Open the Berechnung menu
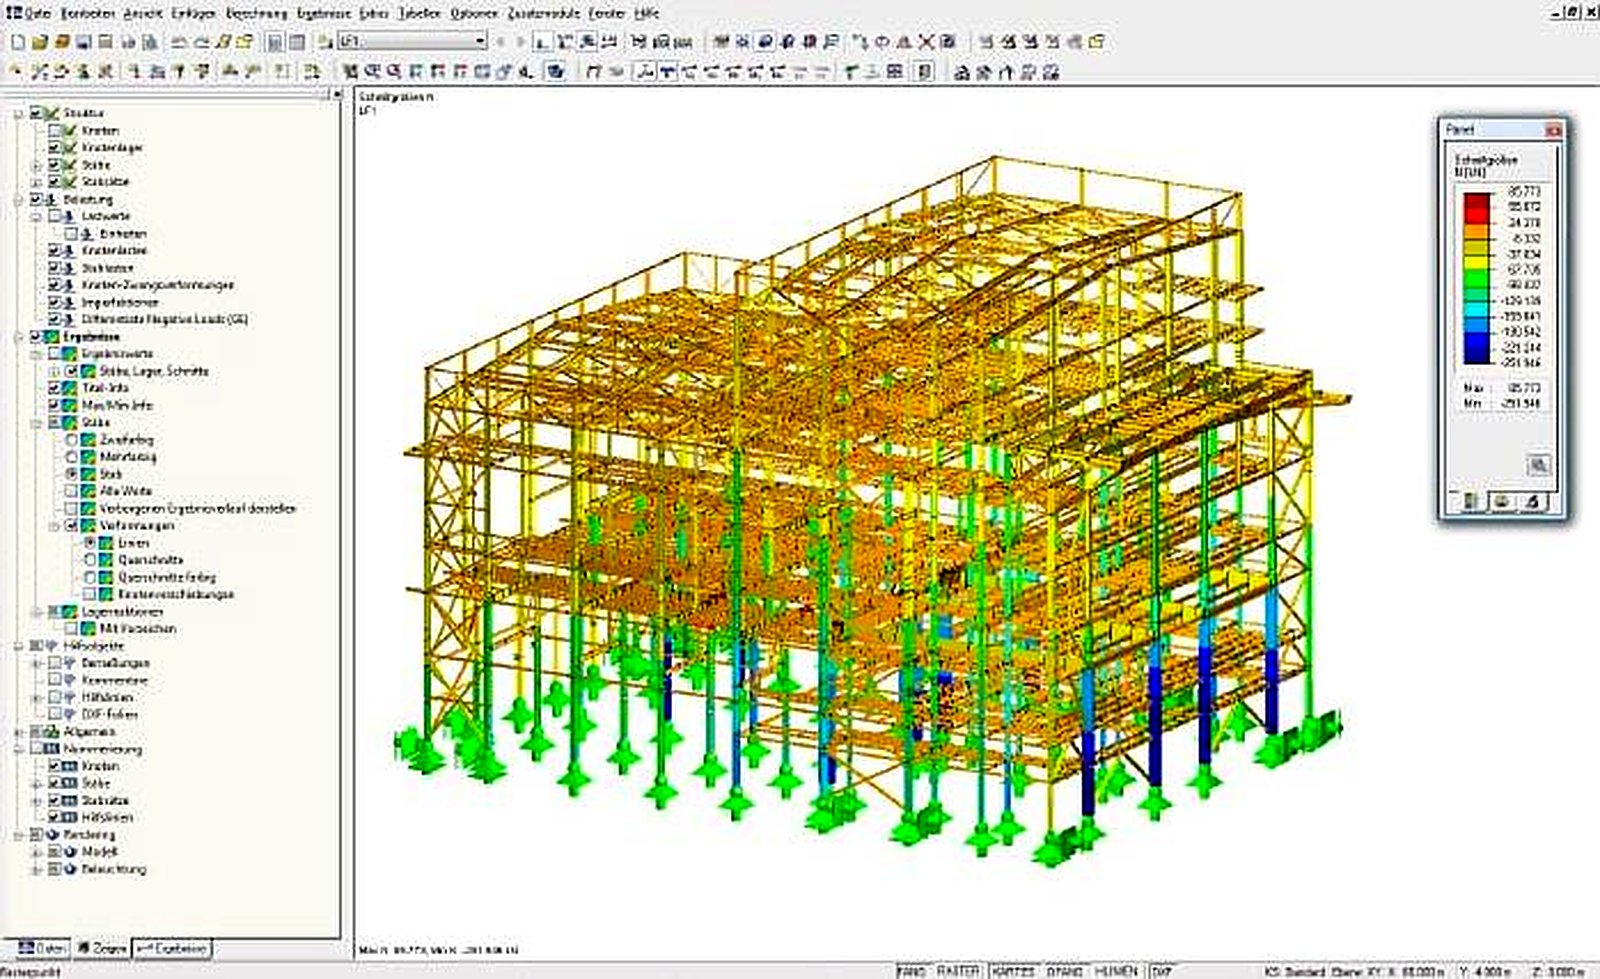Image resolution: width=1600 pixels, height=979 pixels. click(x=255, y=13)
